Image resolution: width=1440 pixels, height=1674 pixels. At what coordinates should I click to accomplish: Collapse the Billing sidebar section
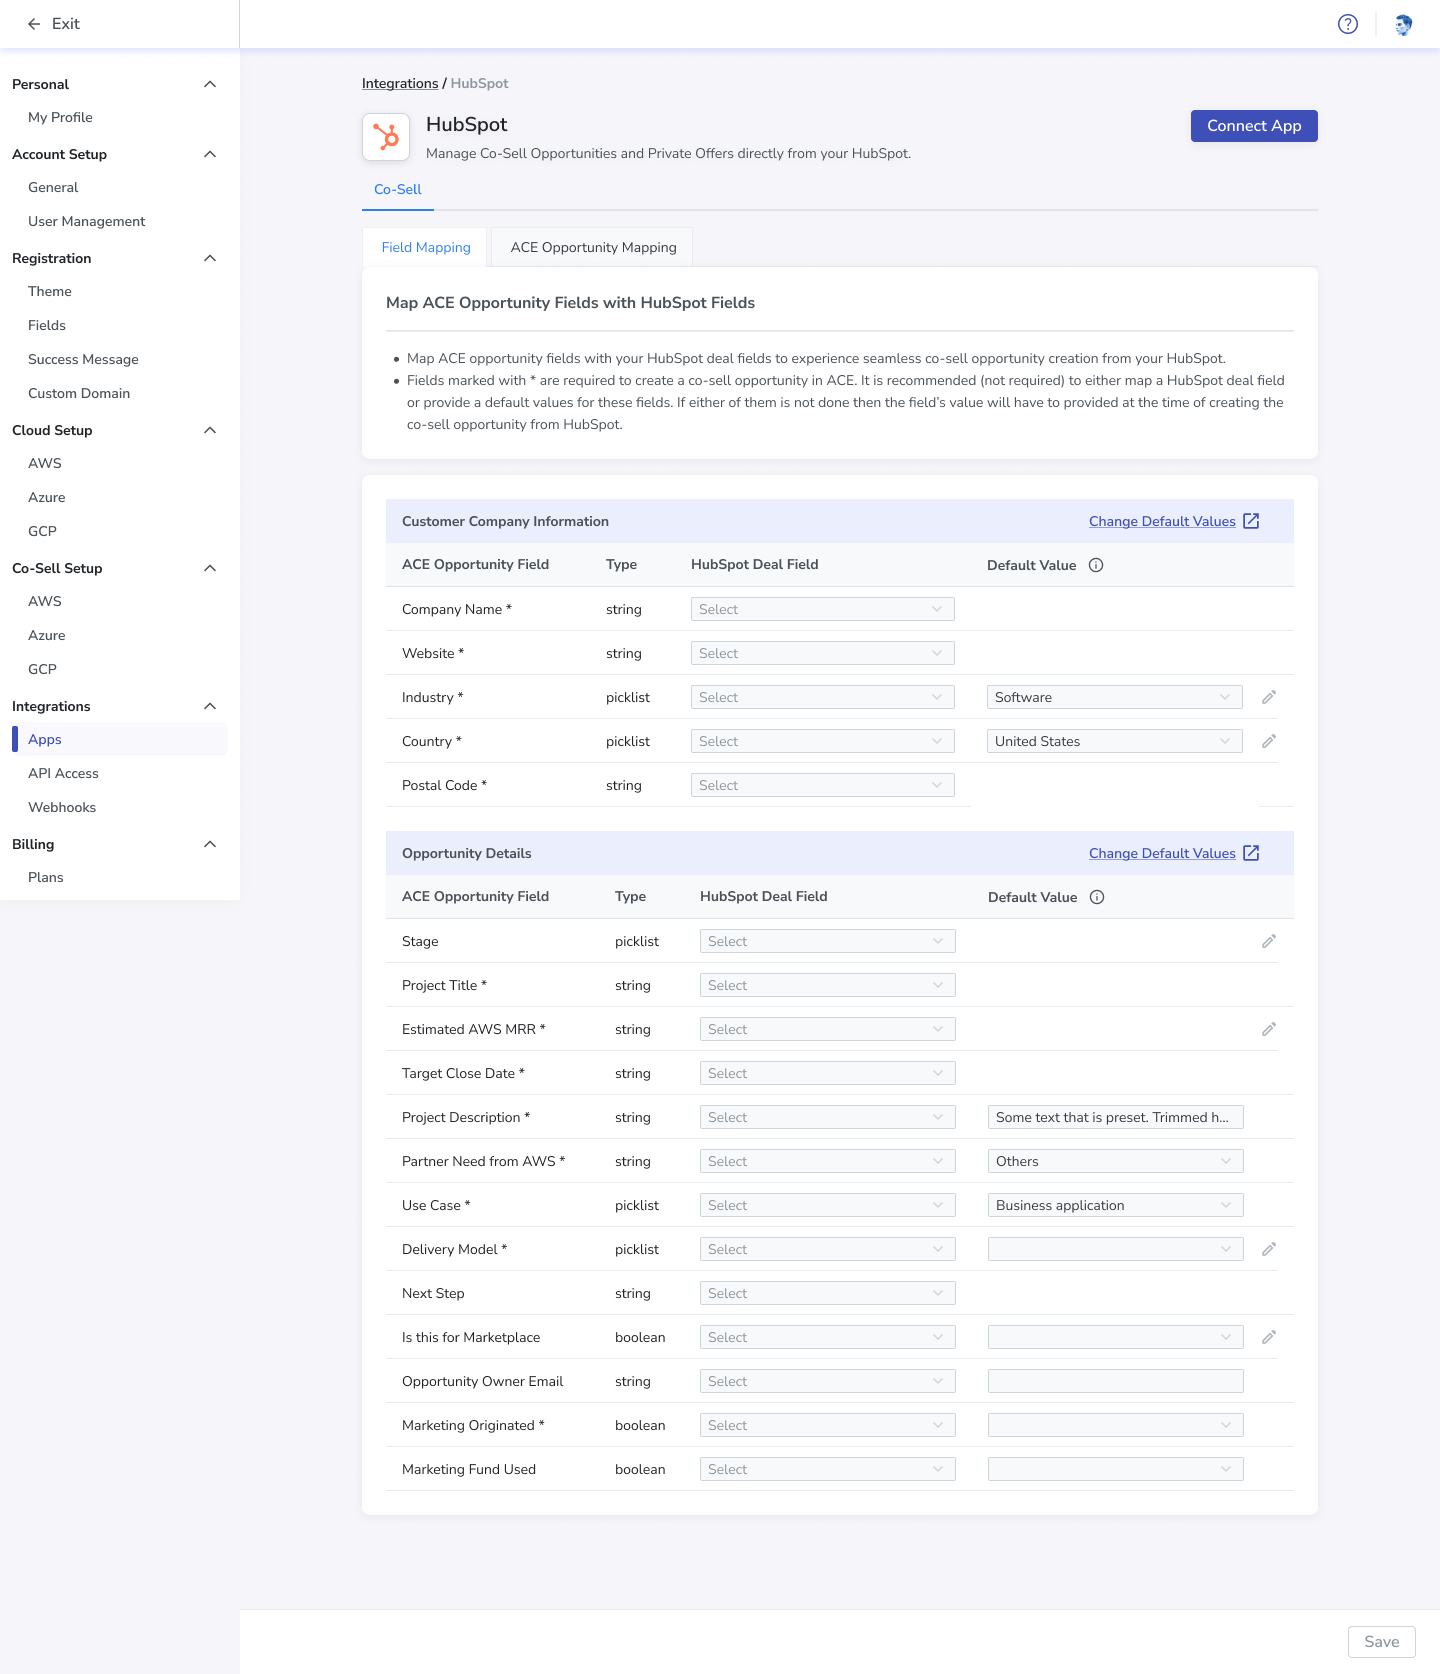tap(210, 844)
